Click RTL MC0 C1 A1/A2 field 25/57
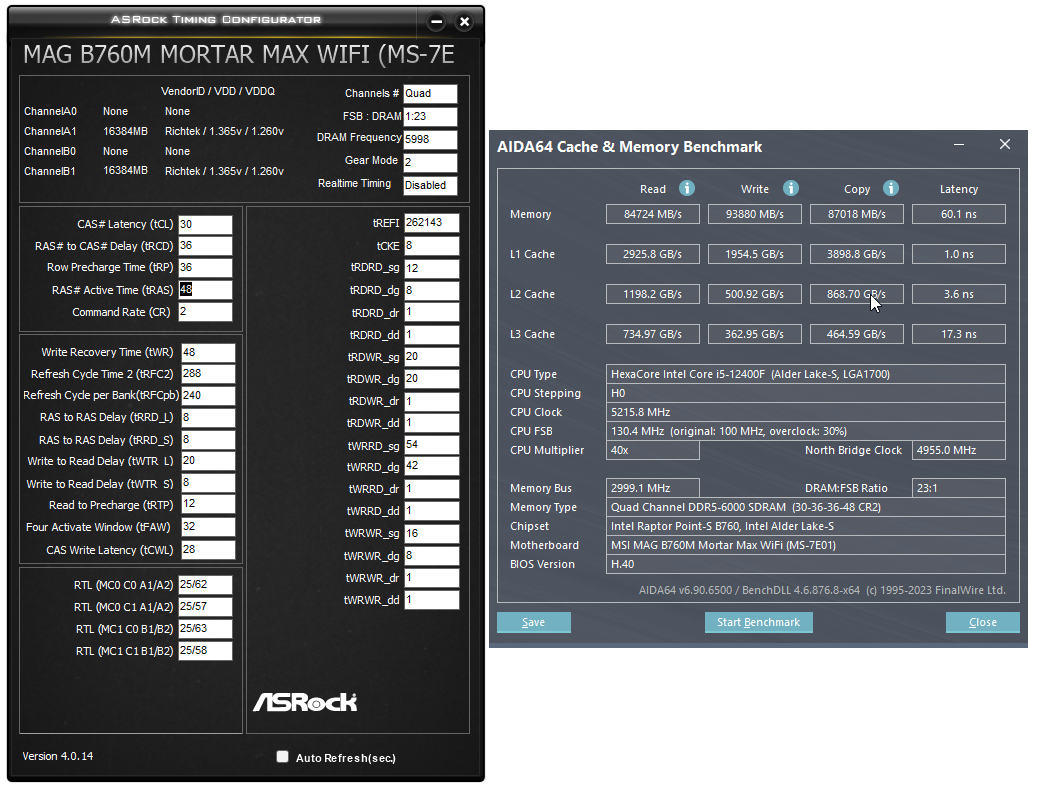1050x791 pixels. (x=205, y=607)
